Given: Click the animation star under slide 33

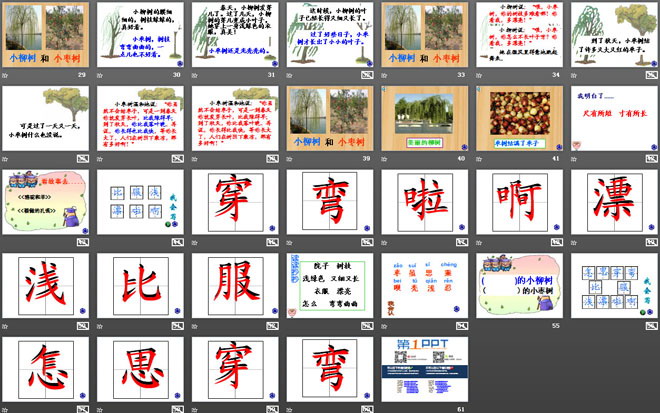Looking at the screenshot, I should pyautogui.click(x=384, y=76).
